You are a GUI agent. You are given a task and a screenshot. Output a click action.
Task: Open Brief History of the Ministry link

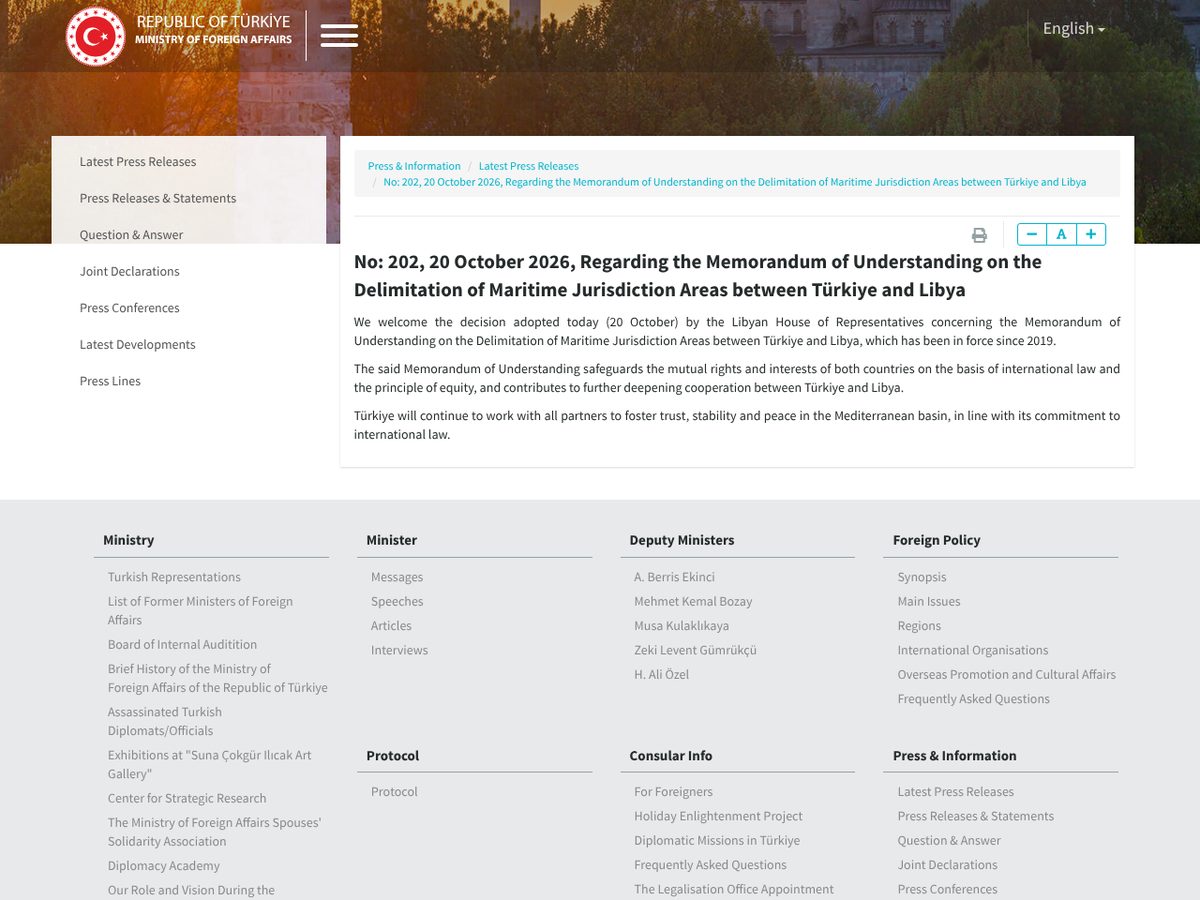click(x=218, y=678)
